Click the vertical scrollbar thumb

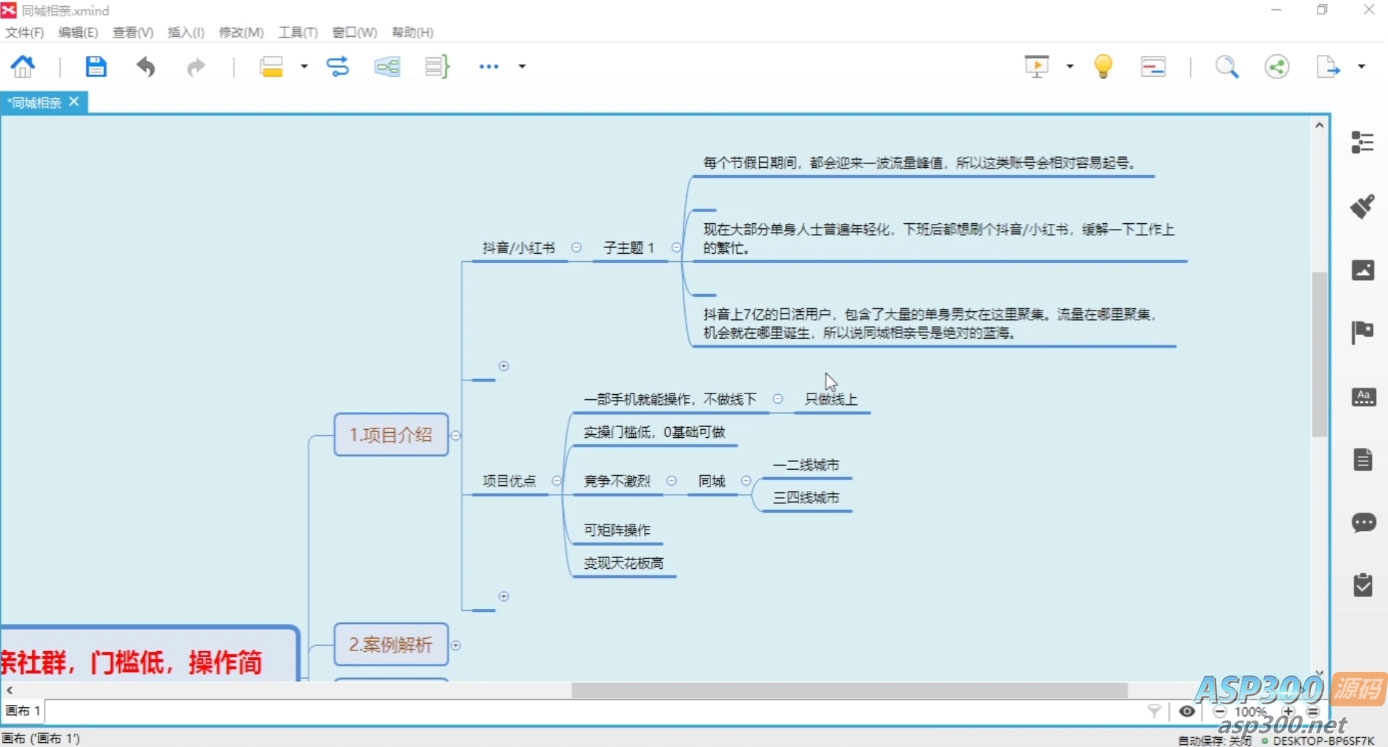(x=1319, y=354)
